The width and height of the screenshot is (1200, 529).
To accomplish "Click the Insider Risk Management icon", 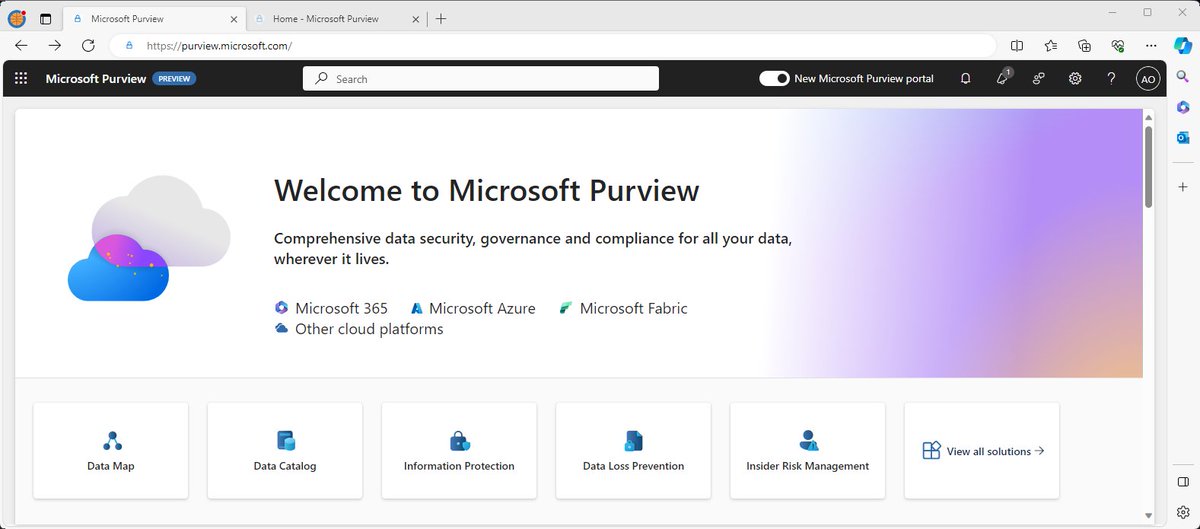I will [808, 441].
